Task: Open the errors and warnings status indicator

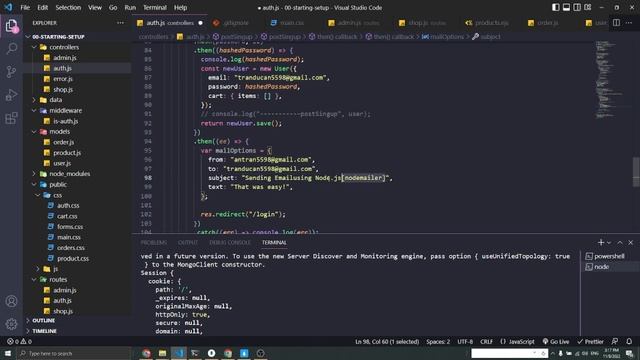Action: pos(19,342)
